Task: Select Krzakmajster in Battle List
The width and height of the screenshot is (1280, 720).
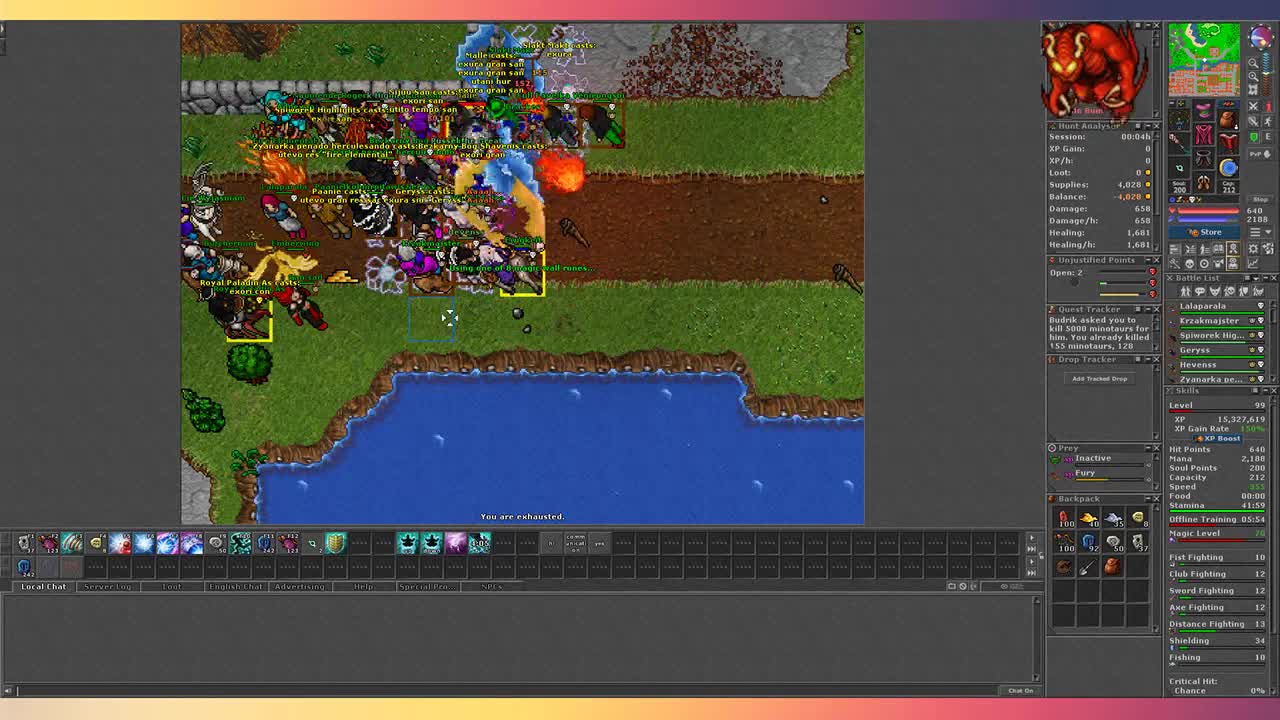Action: 1218,323
